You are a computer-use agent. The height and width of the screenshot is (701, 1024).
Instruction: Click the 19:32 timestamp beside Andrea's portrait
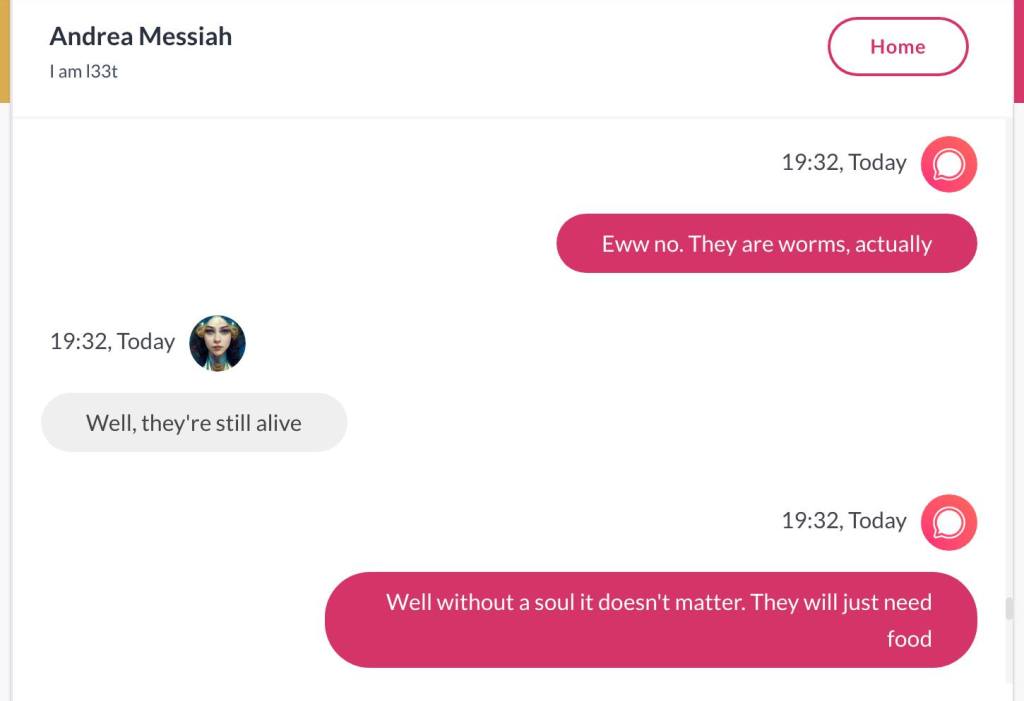tap(112, 342)
